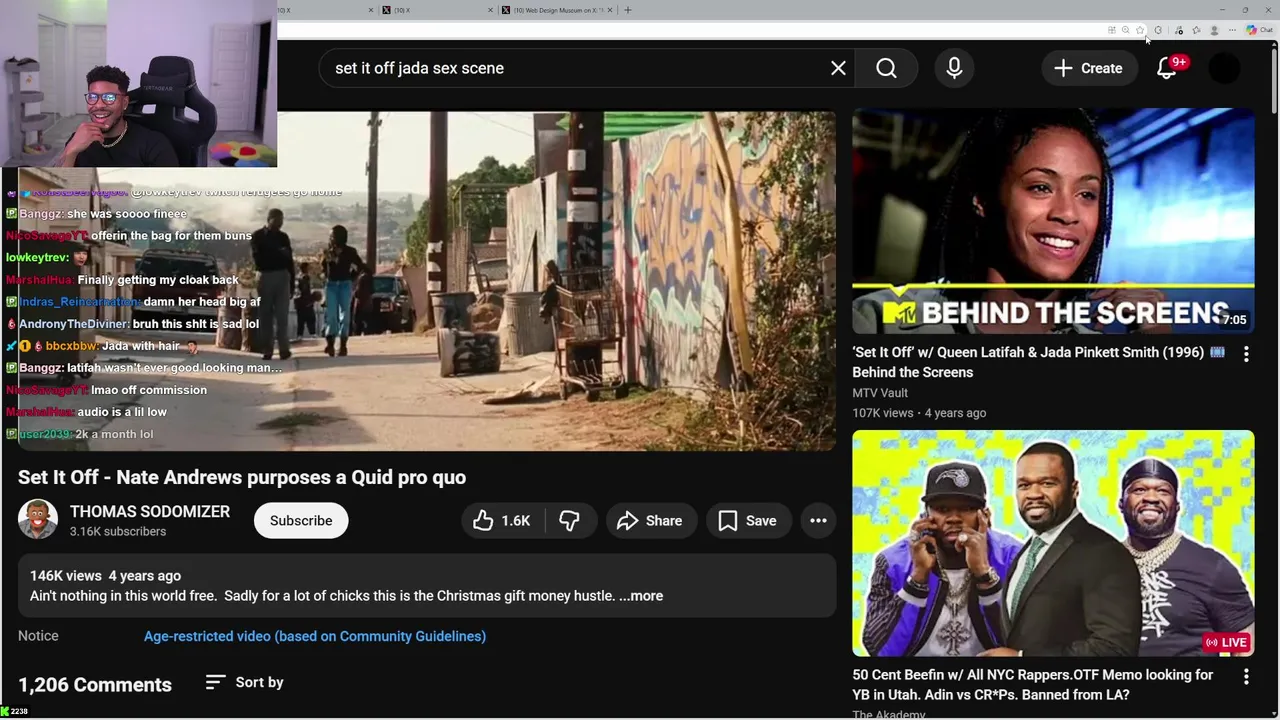Switch to Web Design Museum on X tab

click(560, 10)
